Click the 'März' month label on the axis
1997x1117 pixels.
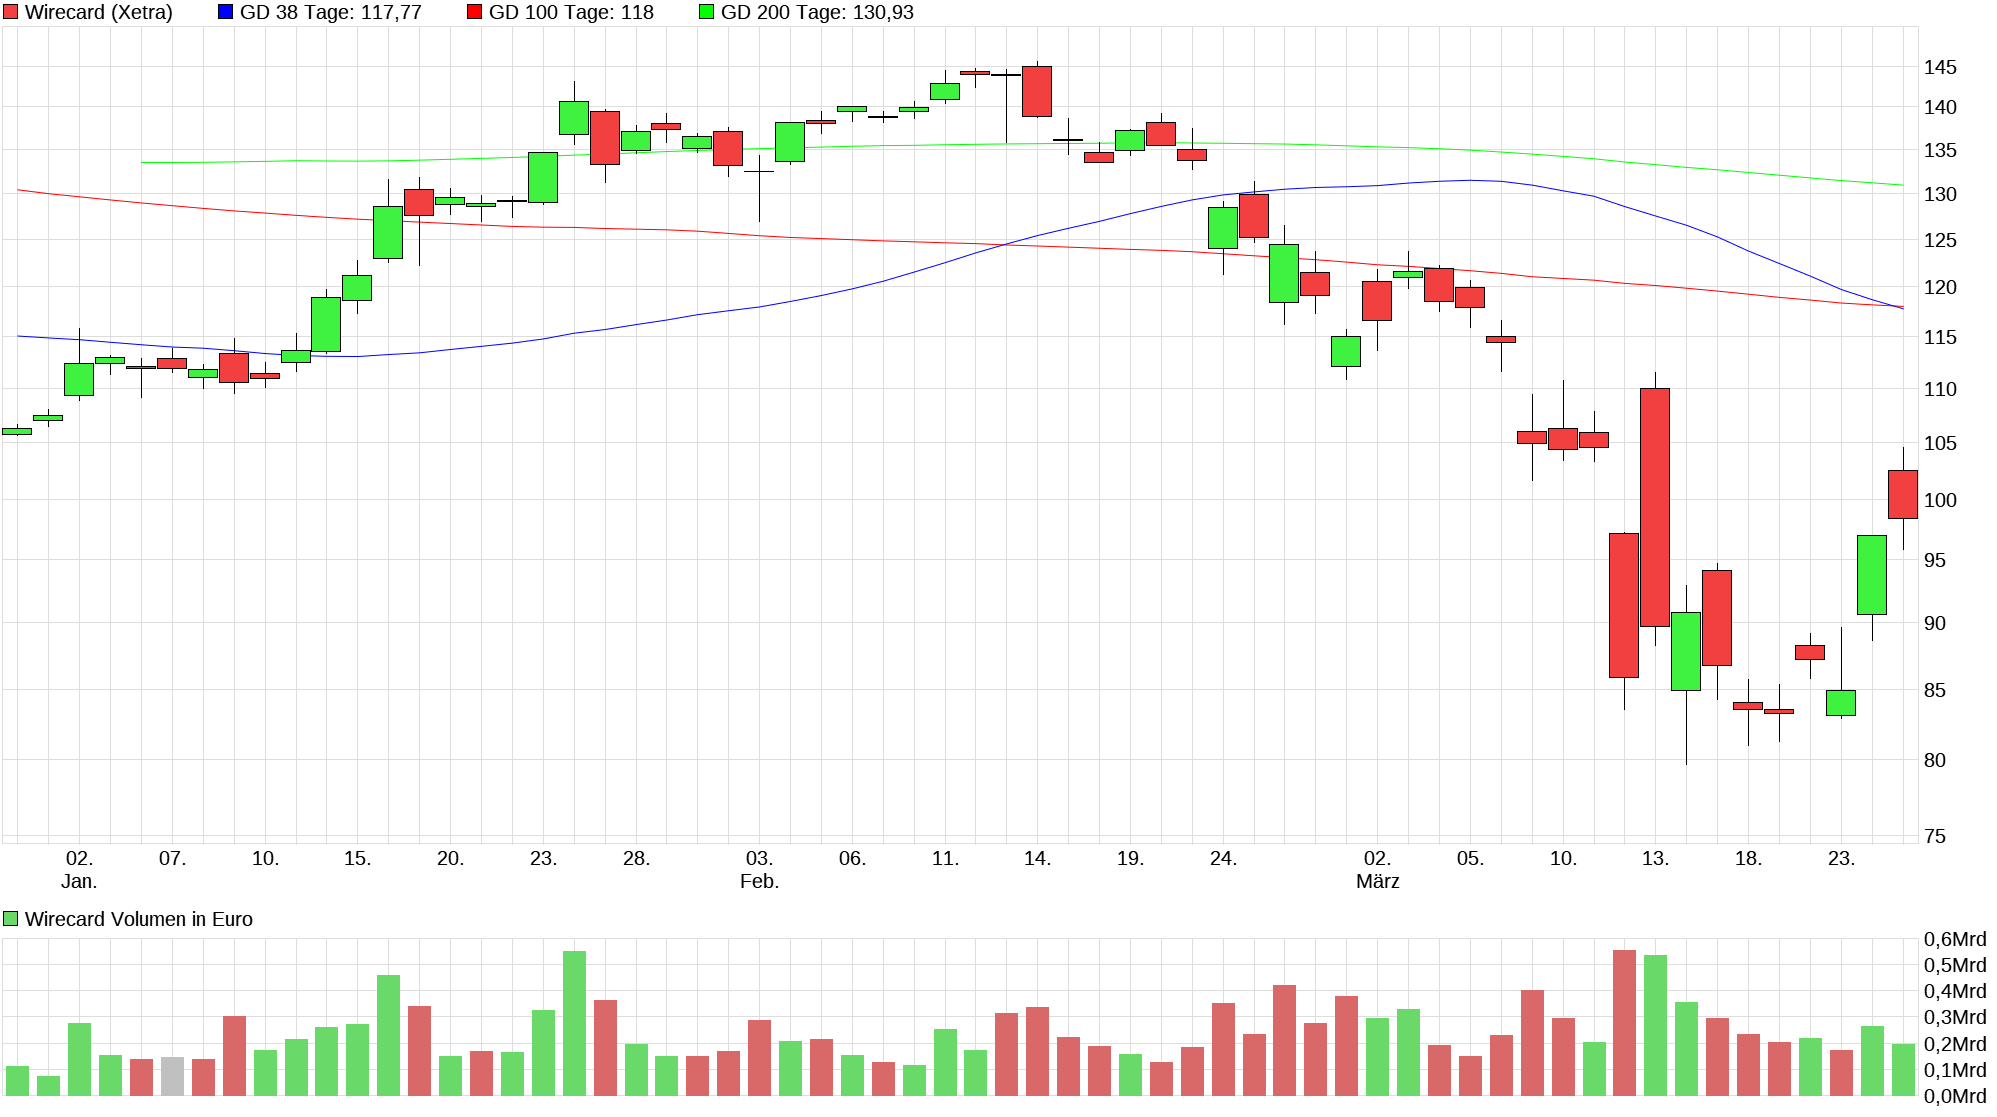(x=1377, y=881)
